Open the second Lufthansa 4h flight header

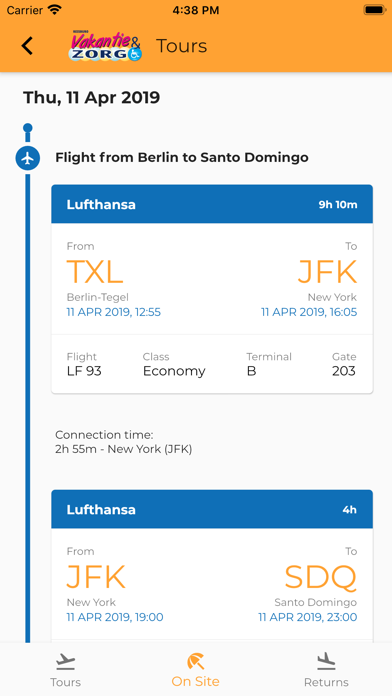pyautogui.click(x=212, y=509)
